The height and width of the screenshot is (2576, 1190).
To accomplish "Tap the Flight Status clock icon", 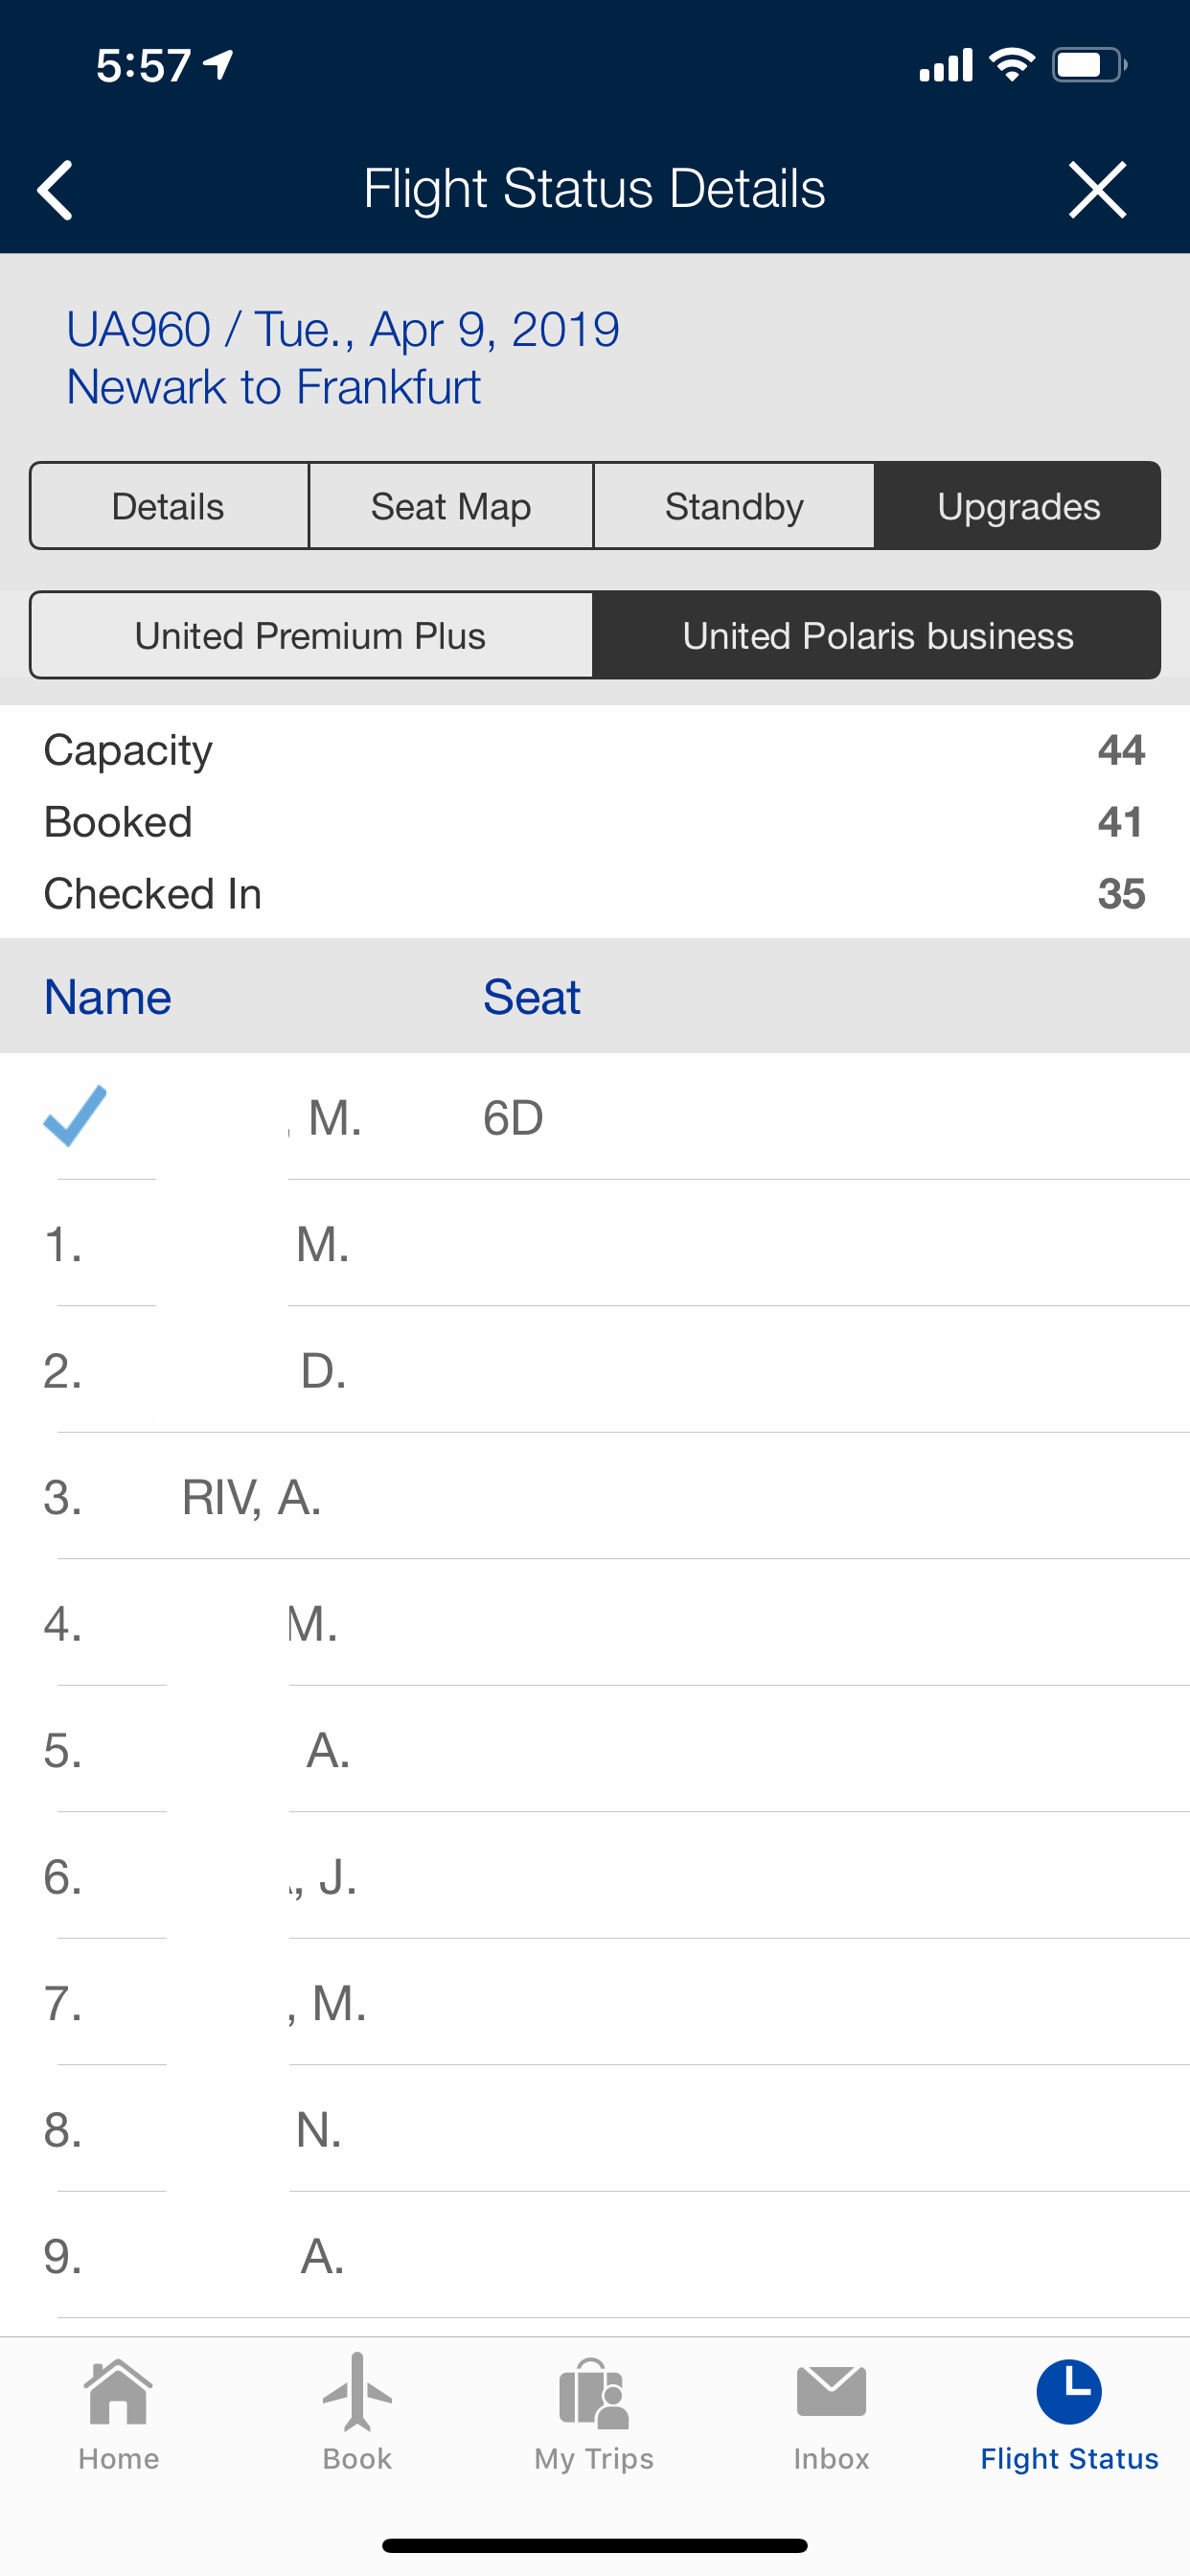I will [x=1068, y=2392].
